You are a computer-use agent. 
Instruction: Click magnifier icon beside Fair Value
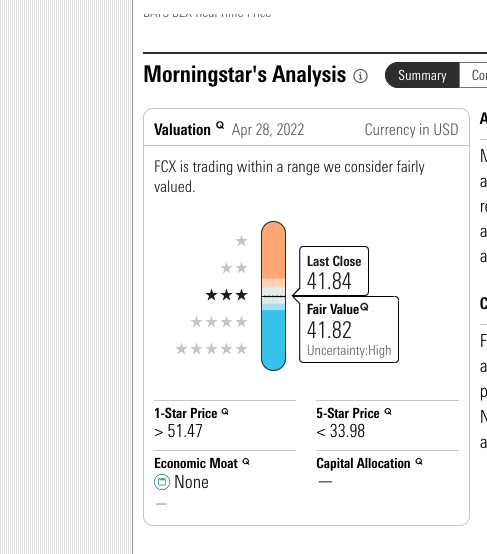click(364, 307)
